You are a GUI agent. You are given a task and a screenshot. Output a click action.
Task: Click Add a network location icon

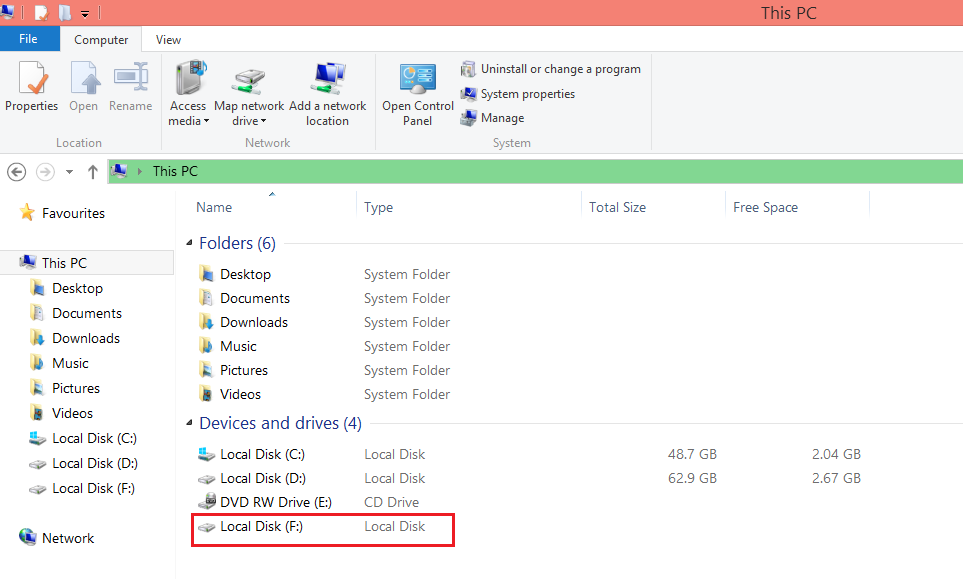point(328,78)
